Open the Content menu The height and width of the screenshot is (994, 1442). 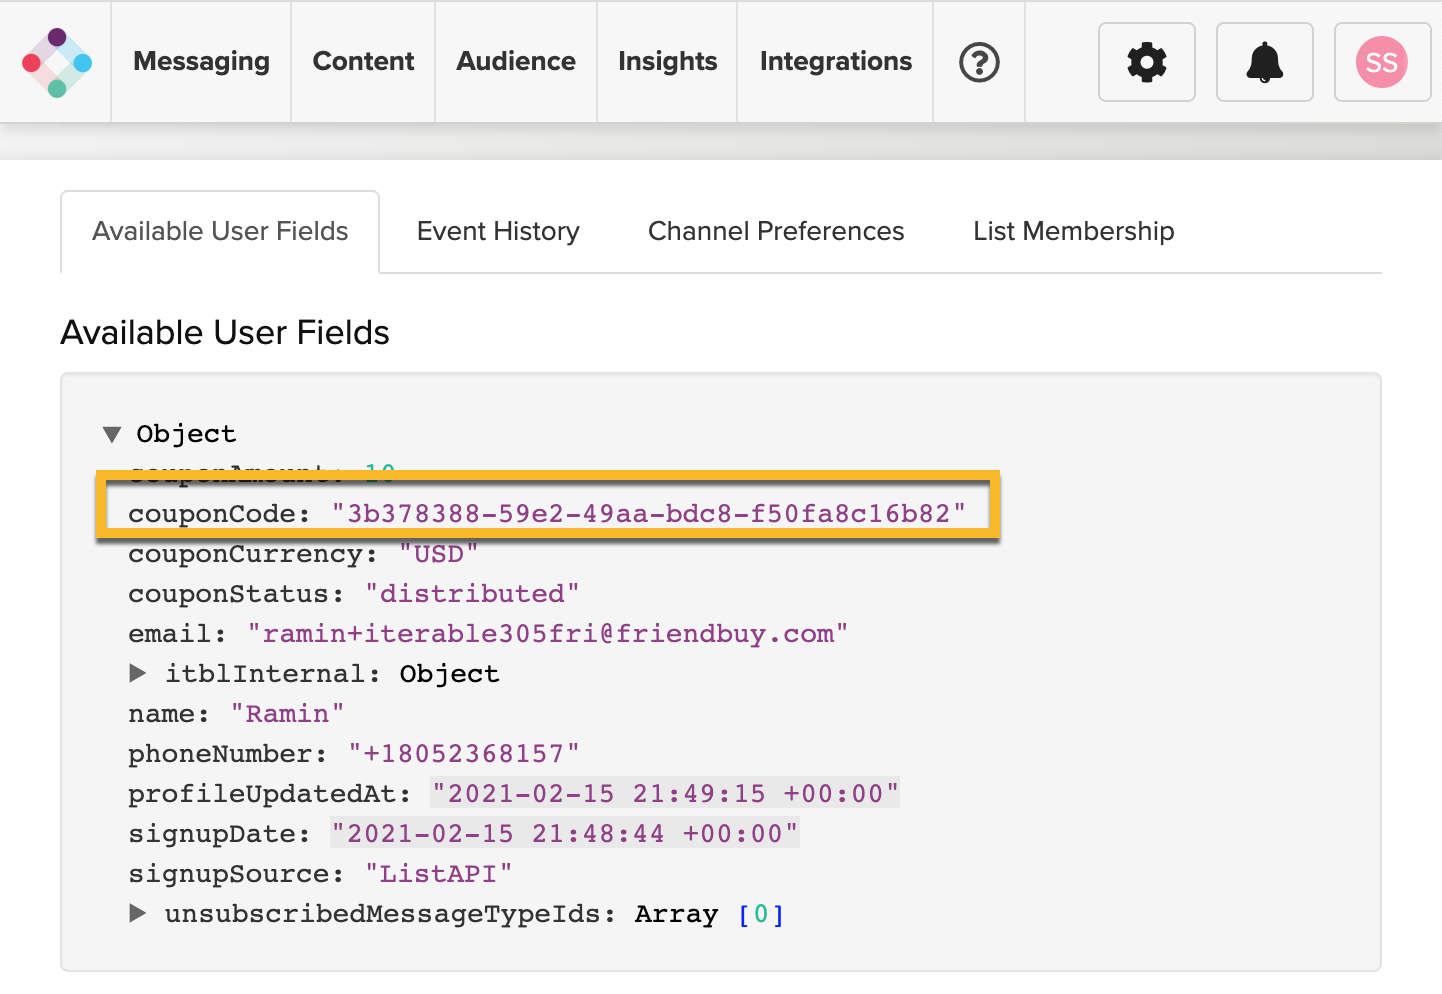363,62
